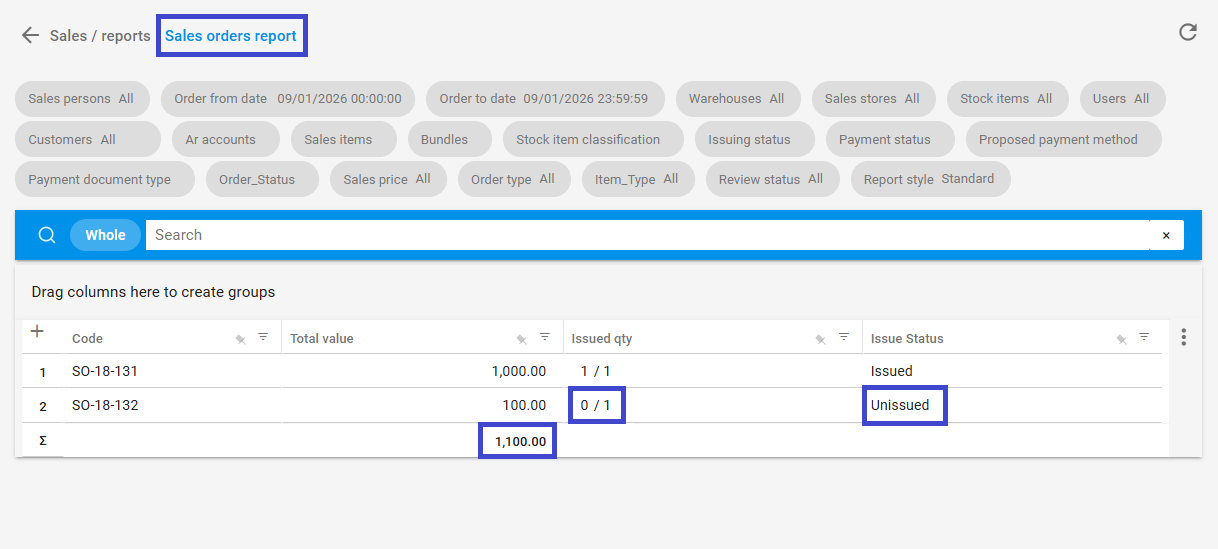Screen dimensions: 1218x549
Task: Select the Issuing status filter chip
Action: coord(754,139)
